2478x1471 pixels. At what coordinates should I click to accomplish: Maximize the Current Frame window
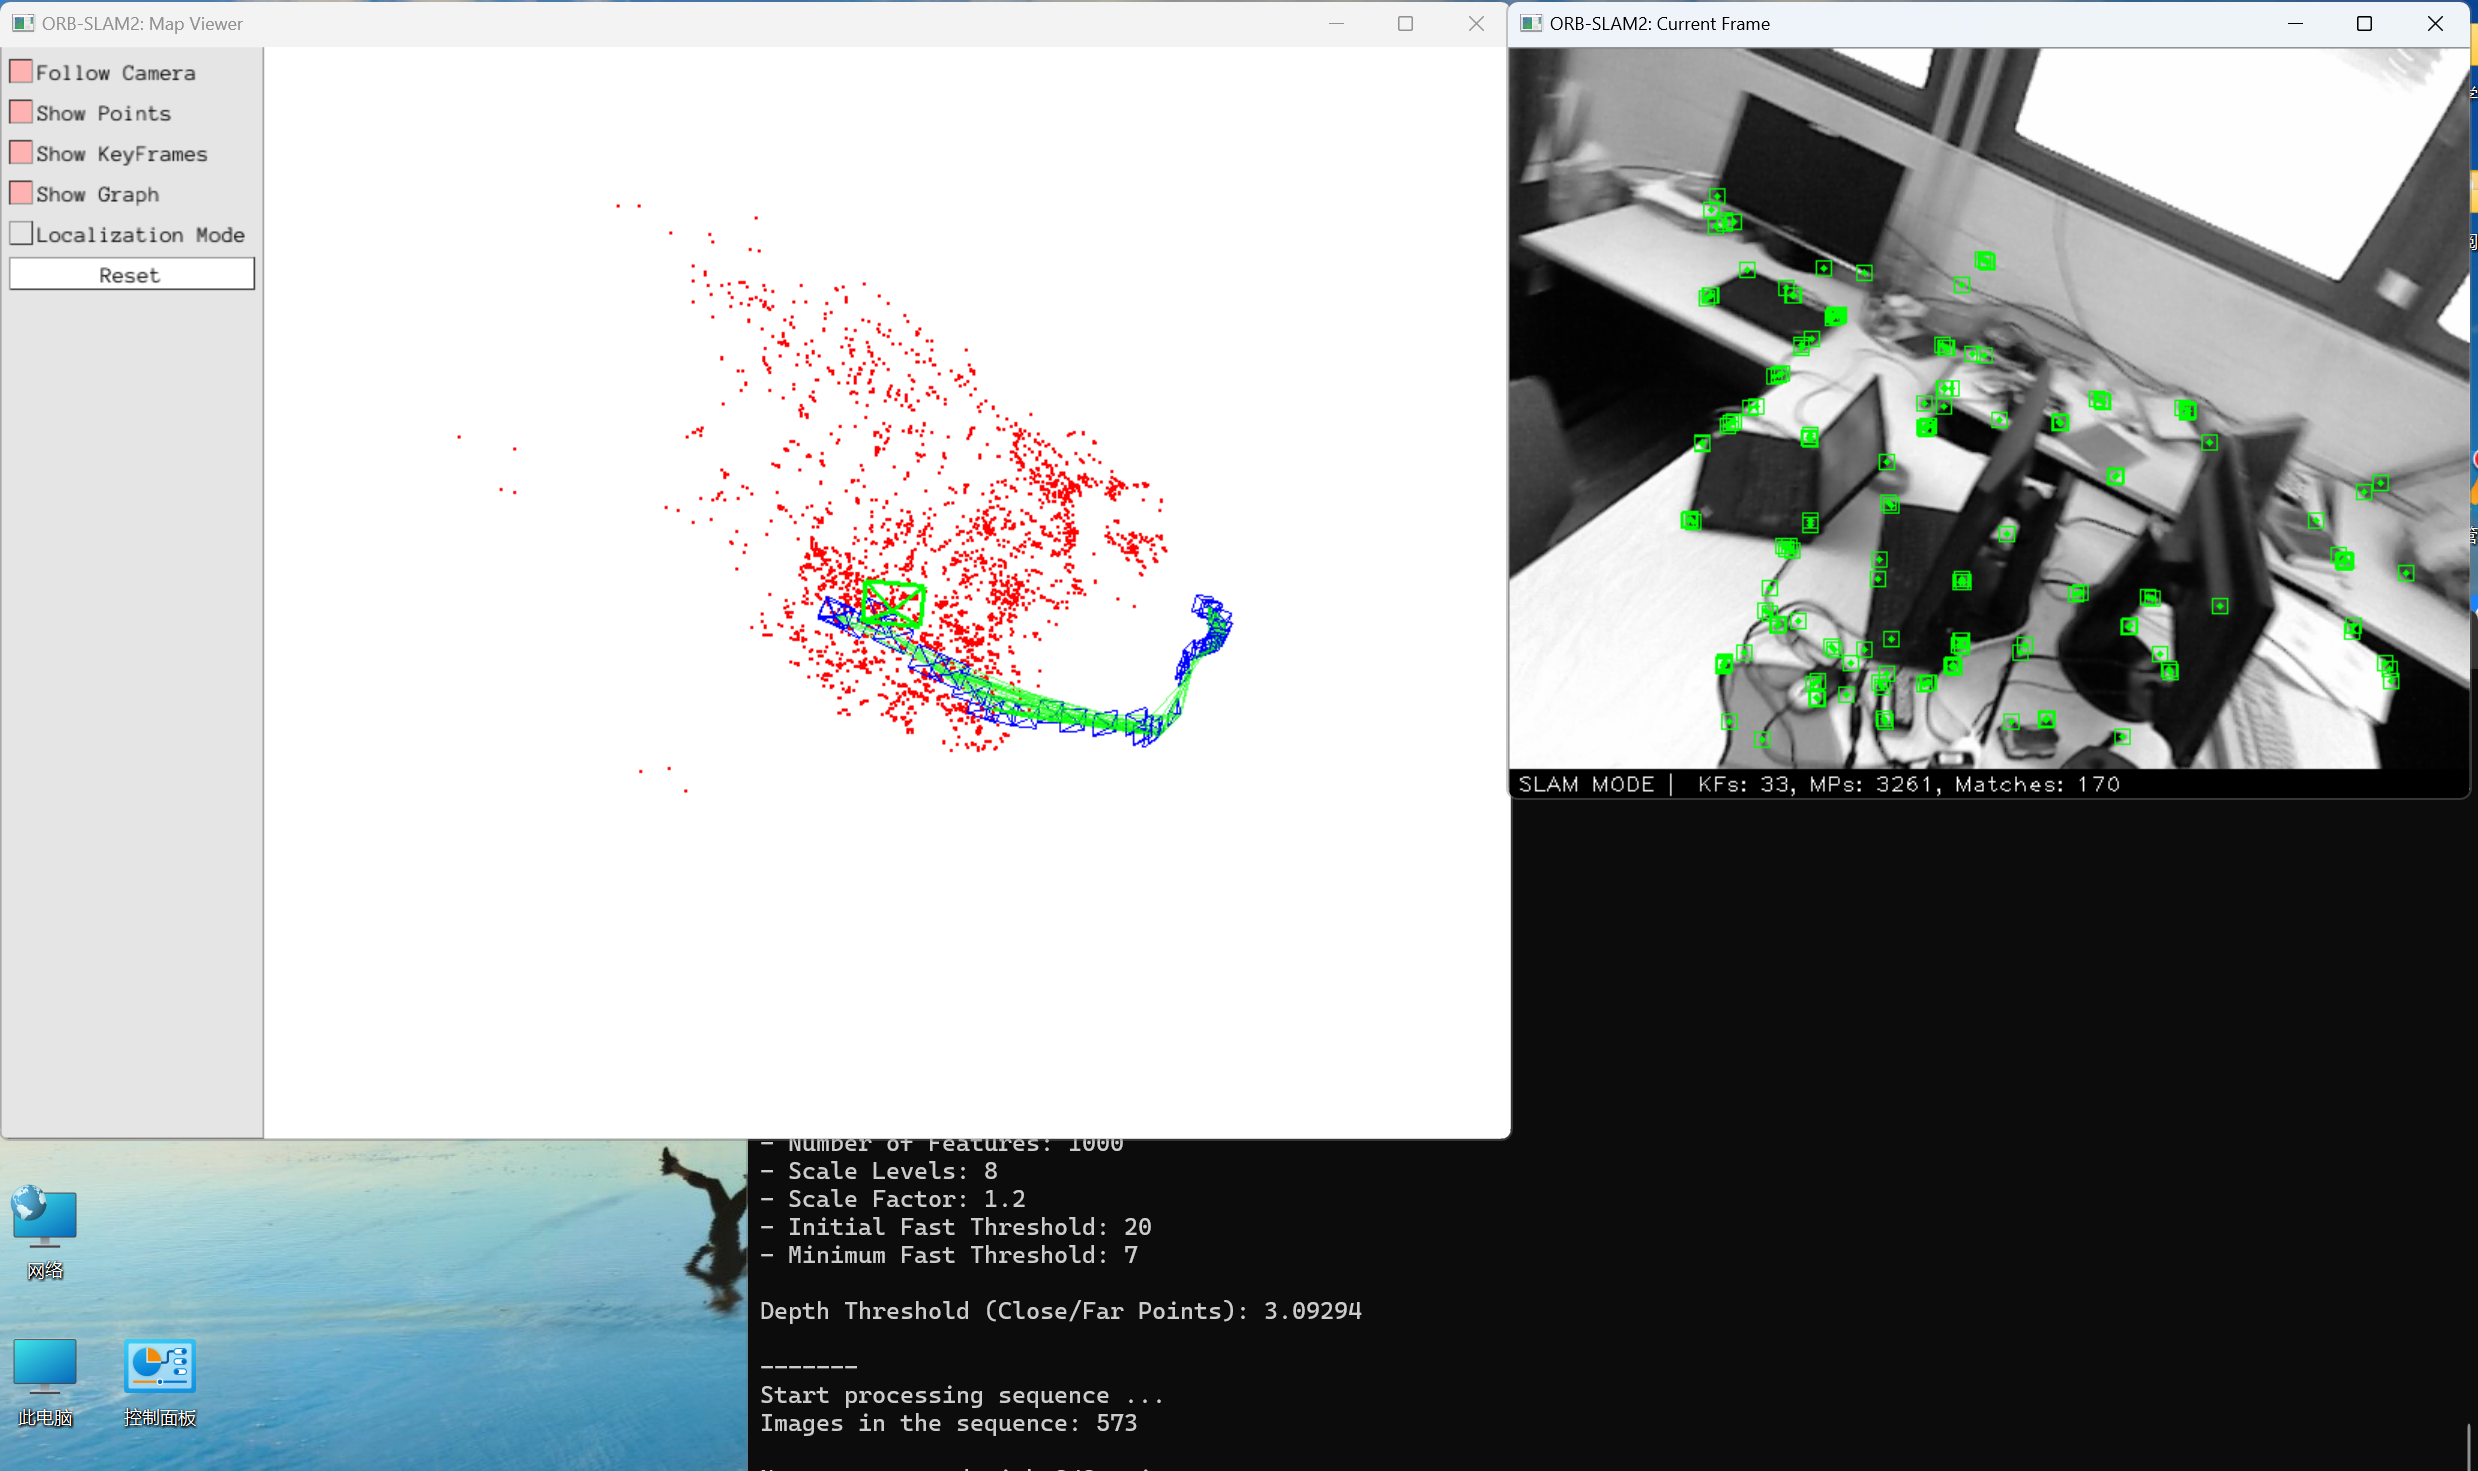2364,23
